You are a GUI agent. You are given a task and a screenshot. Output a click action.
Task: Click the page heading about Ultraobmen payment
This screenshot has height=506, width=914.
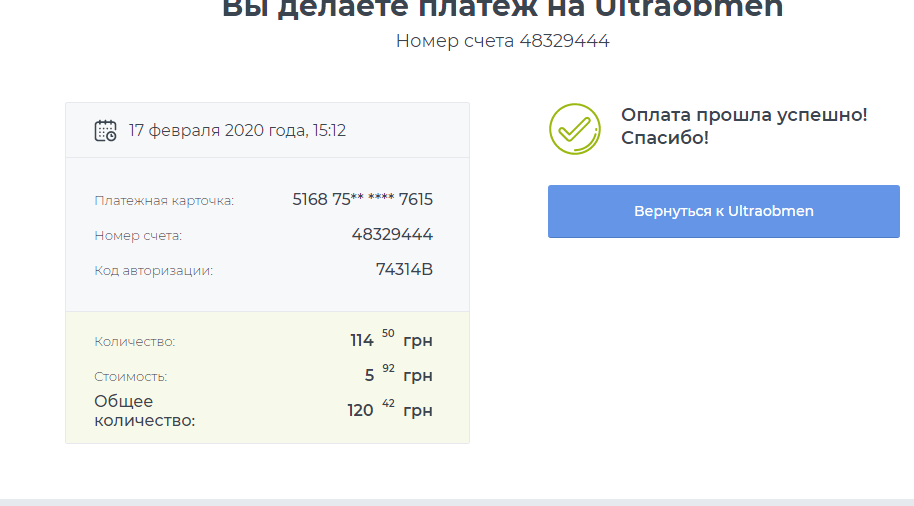click(x=502, y=9)
